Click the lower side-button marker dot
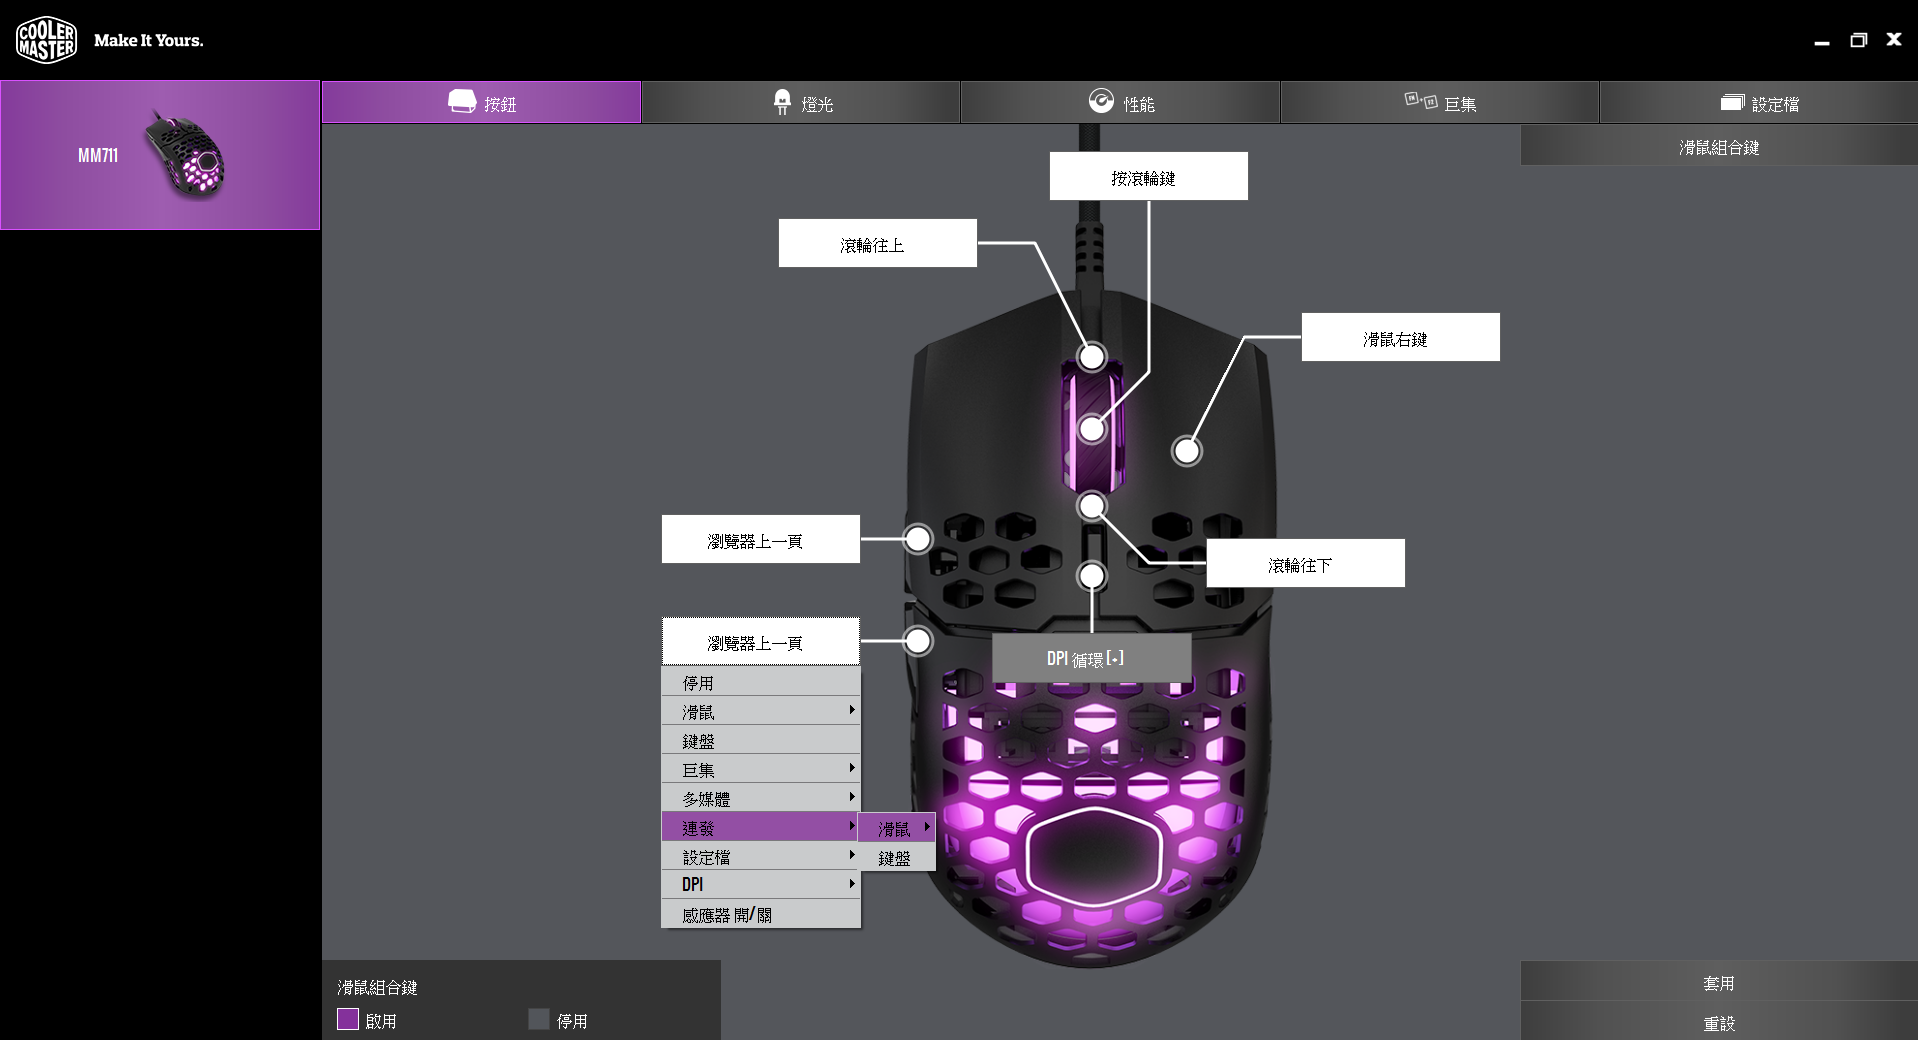Viewport: 1918px width, 1042px height. (918, 641)
